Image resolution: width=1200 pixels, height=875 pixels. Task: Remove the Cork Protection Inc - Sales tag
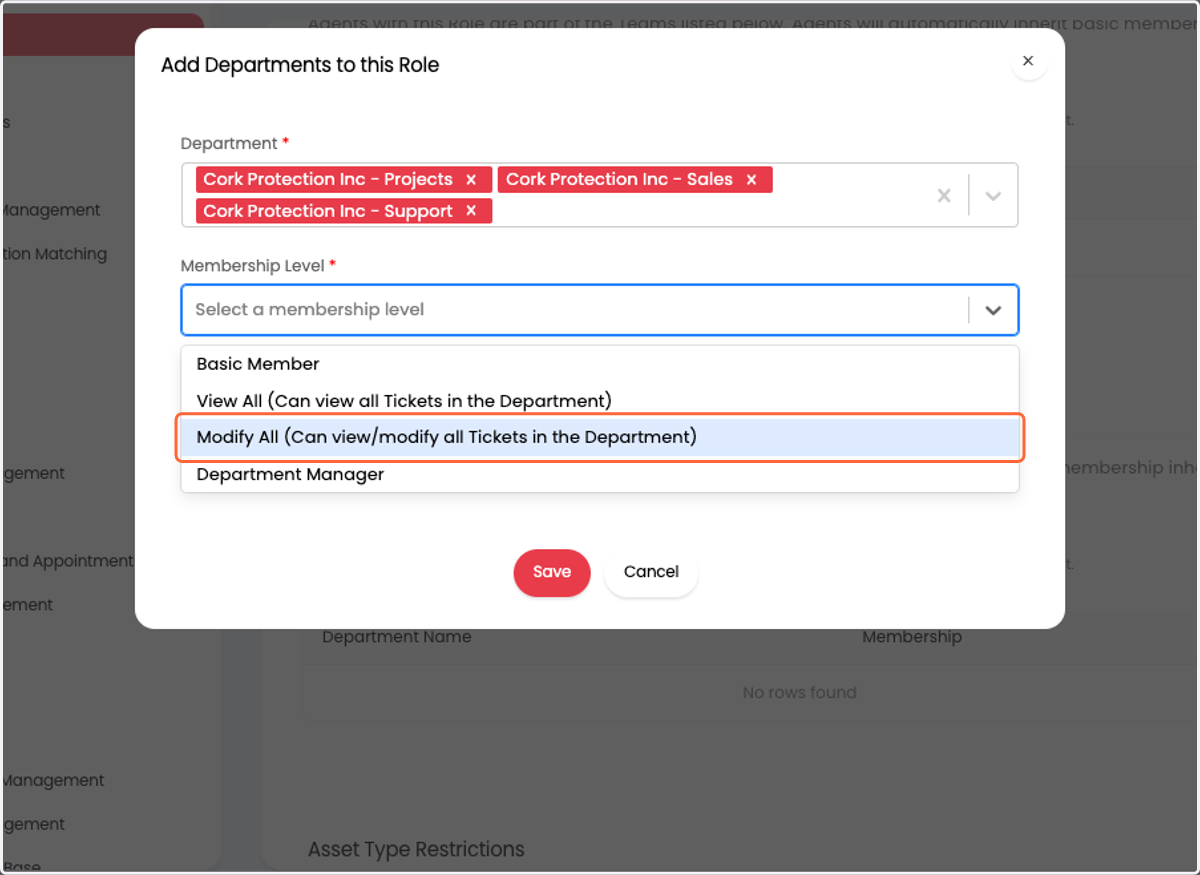point(751,180)
